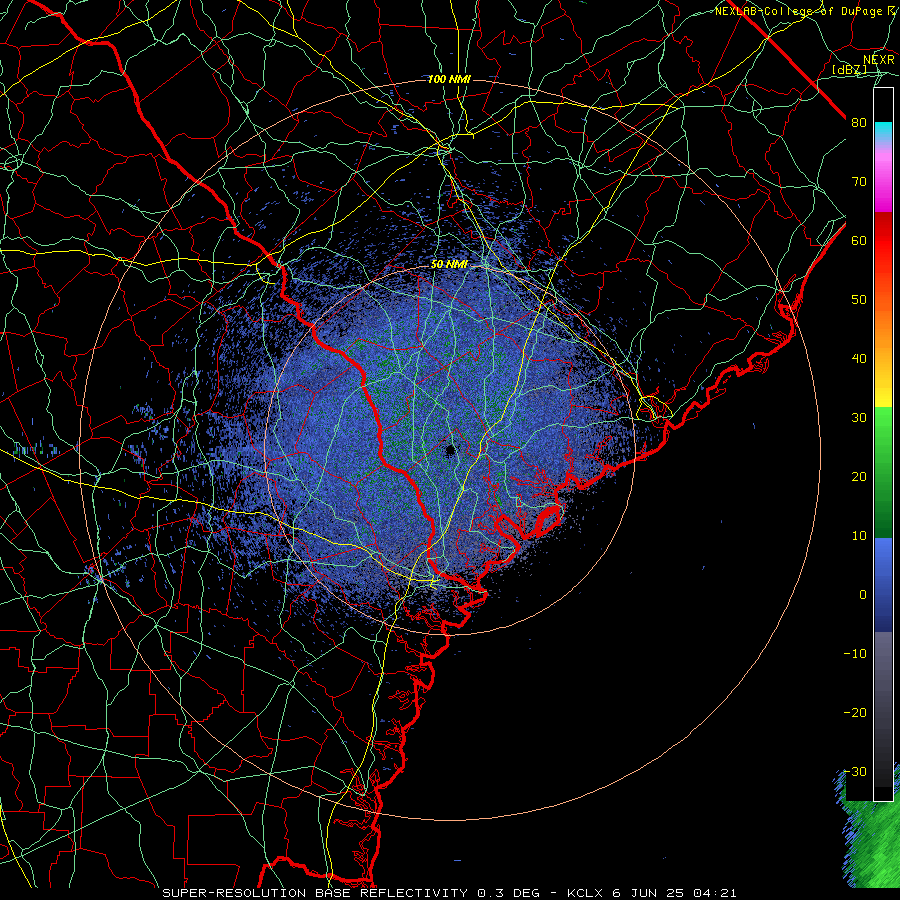Click the "50 NMI" range ring label

[449, 265]
